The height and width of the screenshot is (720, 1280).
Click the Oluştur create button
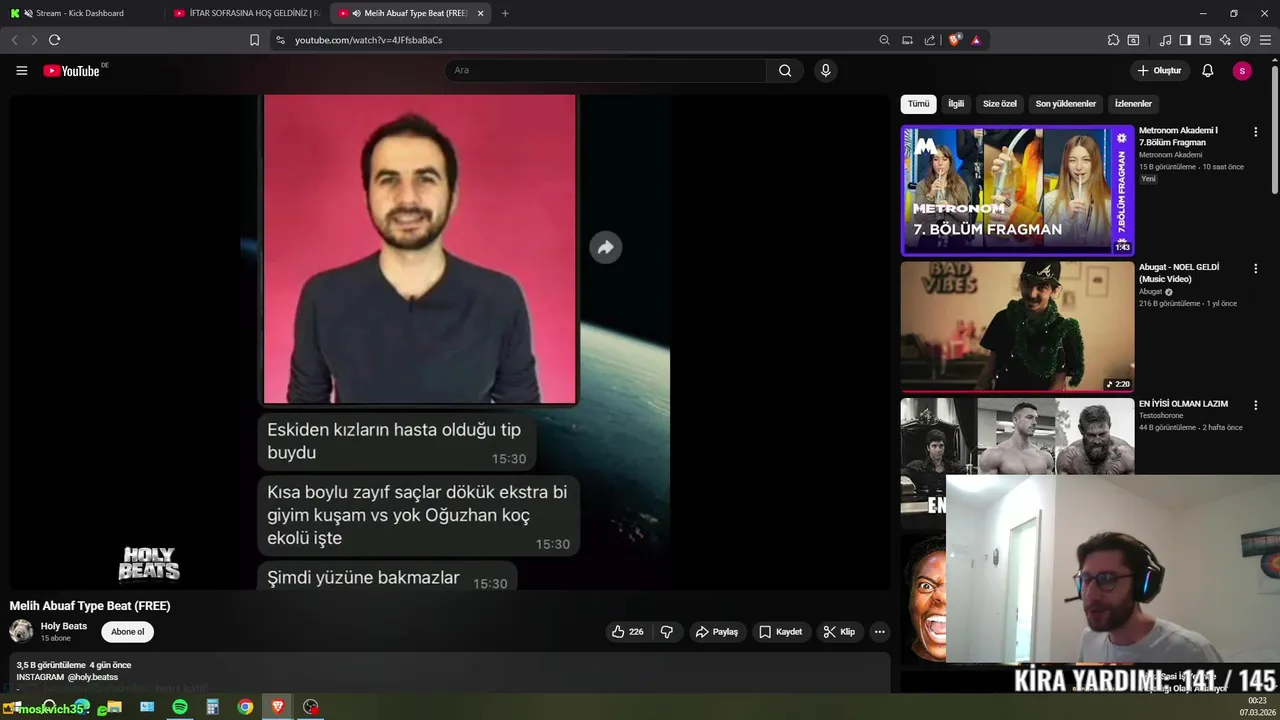click(1159, 70)
